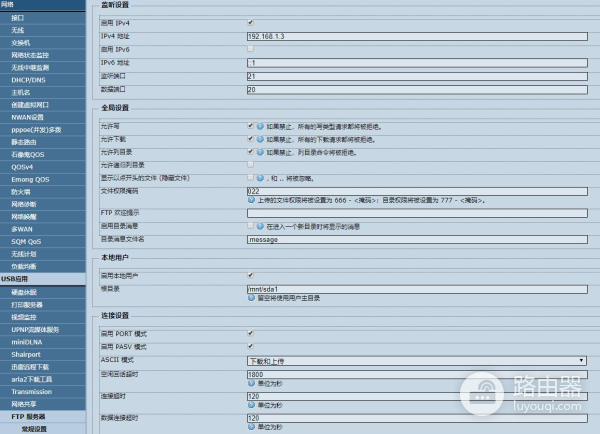Click the 根目录 field showing /mnt/sda1
Image resolution: width=600 pixels, height=434 pixels.
coord(417,289)
